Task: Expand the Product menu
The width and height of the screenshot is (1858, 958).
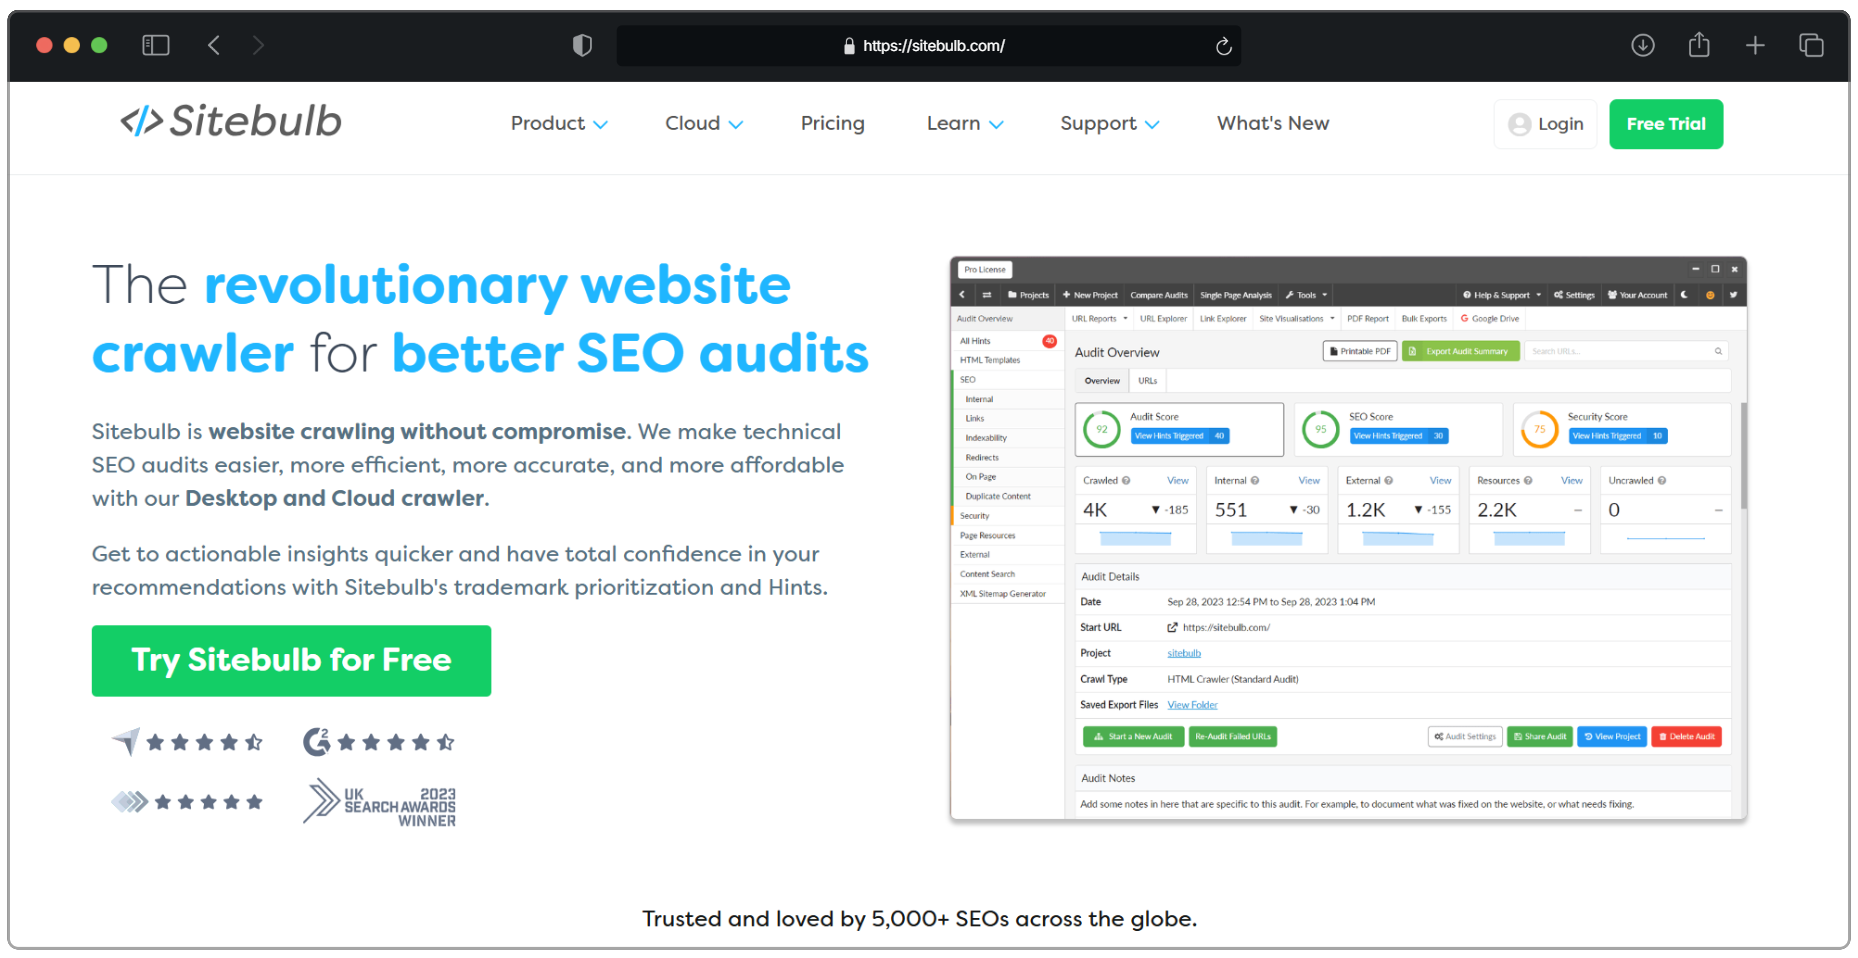Action: point(559,123)
